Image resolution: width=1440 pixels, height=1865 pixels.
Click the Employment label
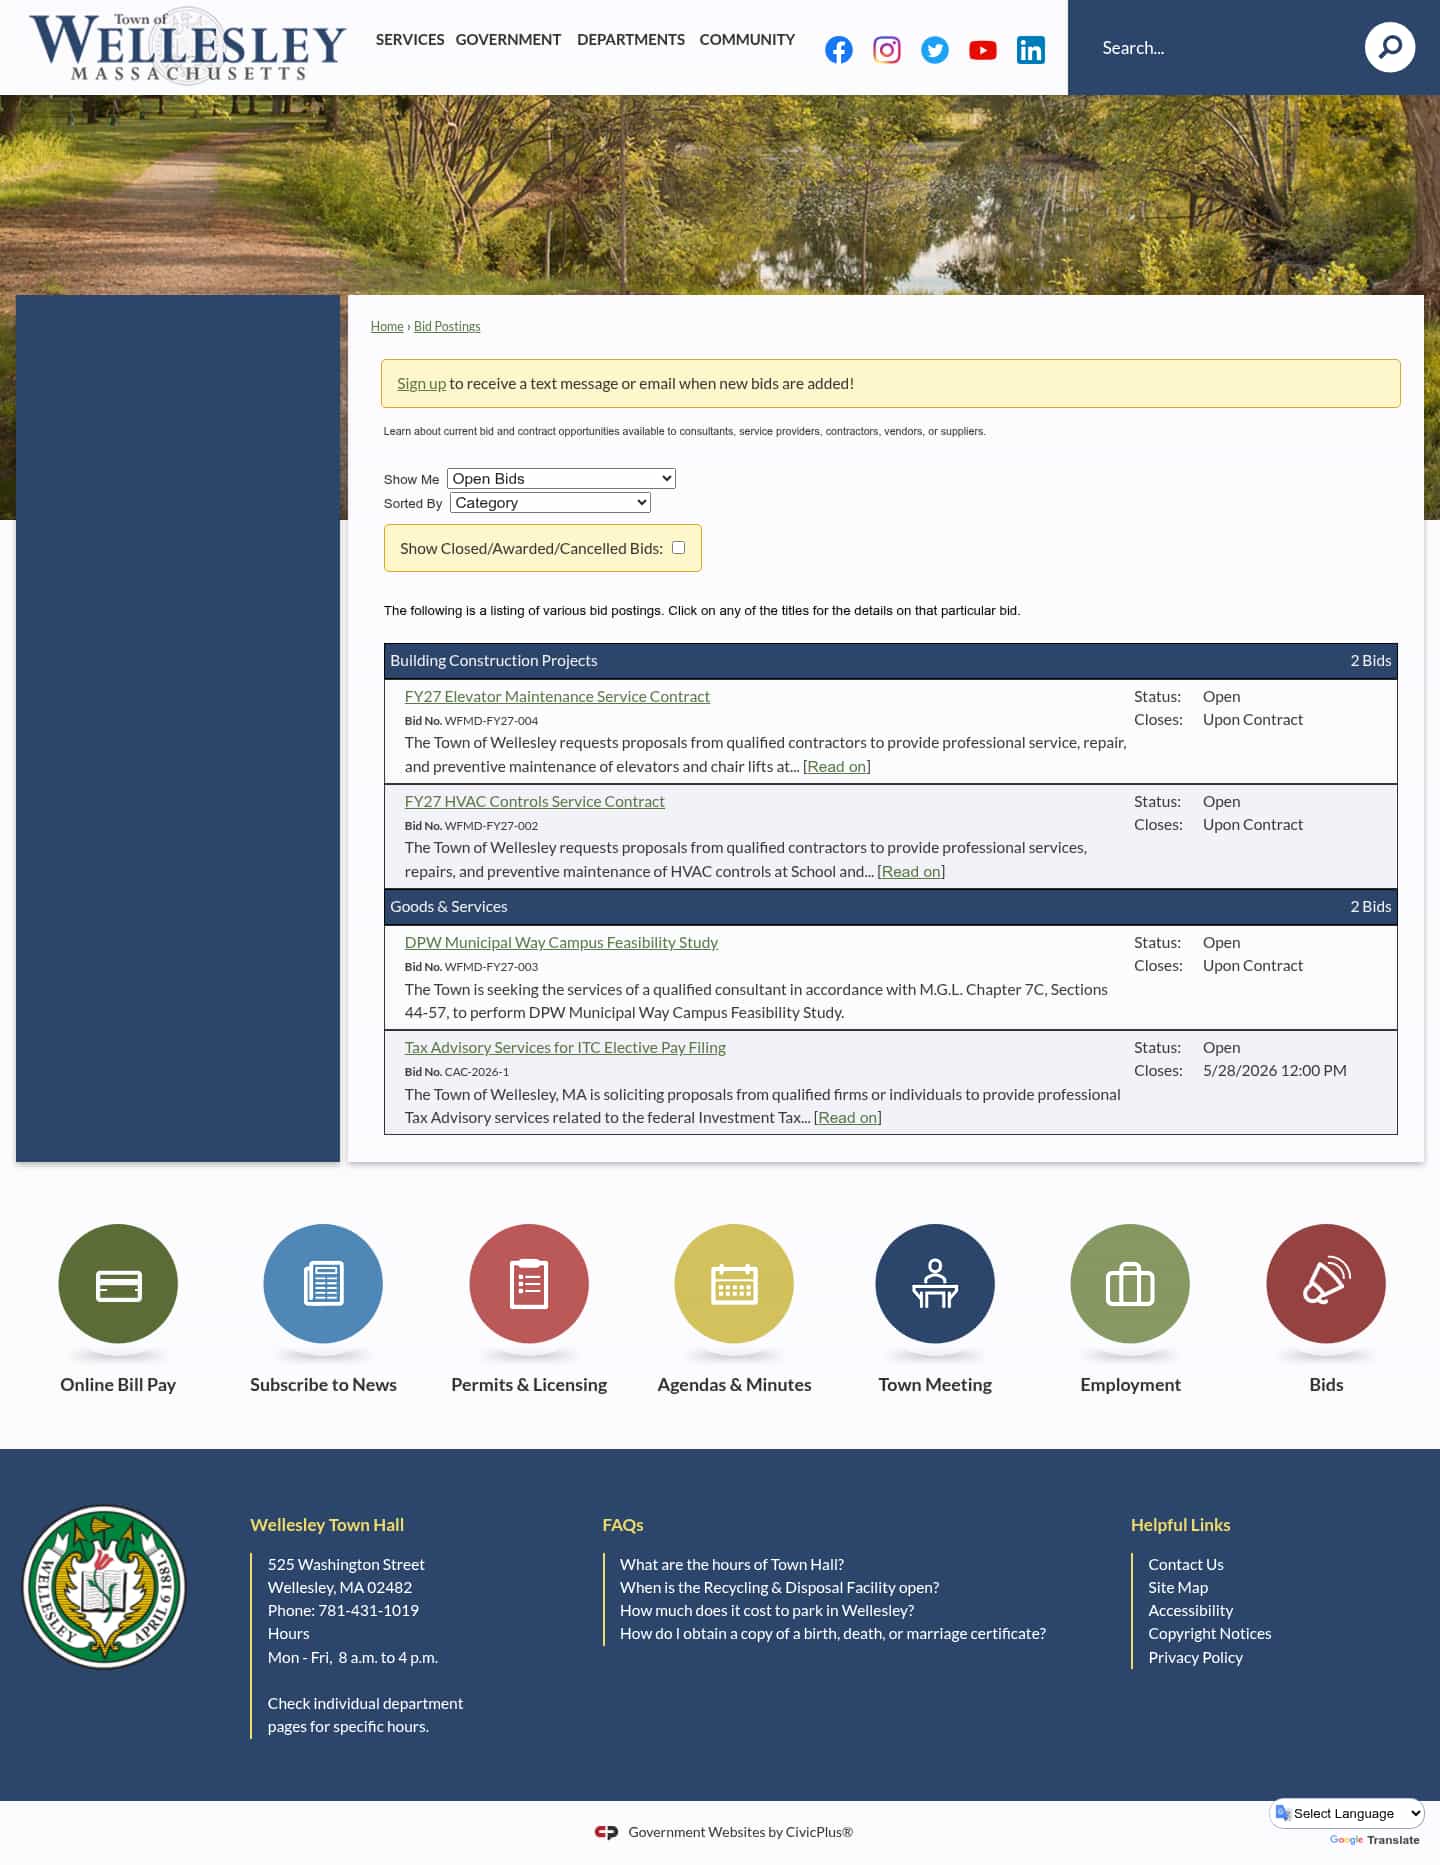(x=1130, y=1385)
